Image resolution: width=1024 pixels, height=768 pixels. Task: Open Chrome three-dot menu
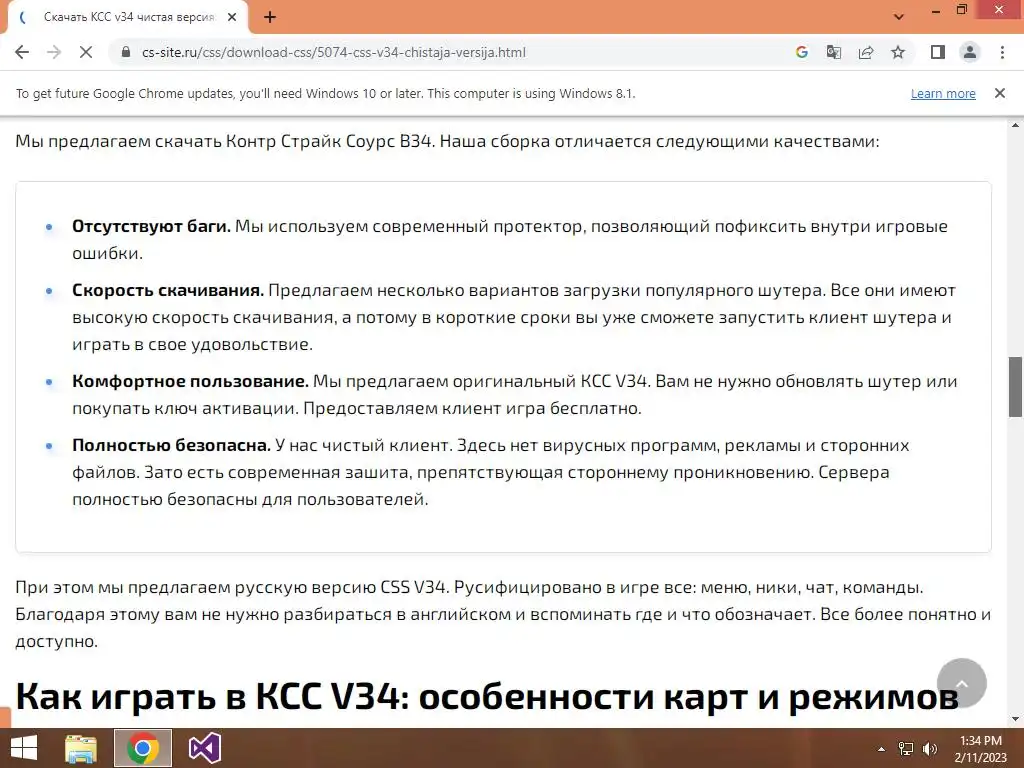point(1002,52)
